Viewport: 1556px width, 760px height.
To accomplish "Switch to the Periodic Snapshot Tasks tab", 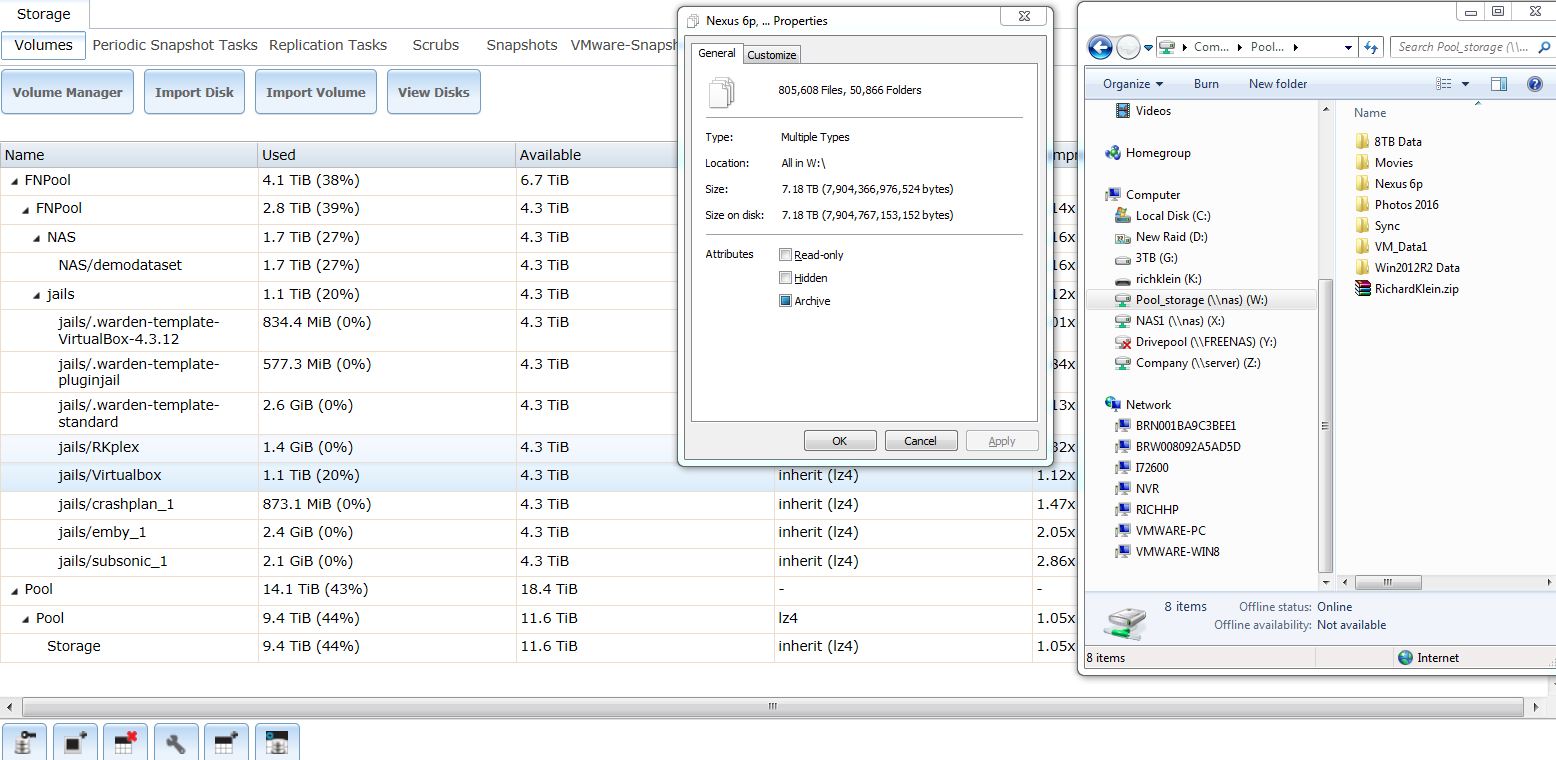I will pyautogui.click(x=175, y=45).
